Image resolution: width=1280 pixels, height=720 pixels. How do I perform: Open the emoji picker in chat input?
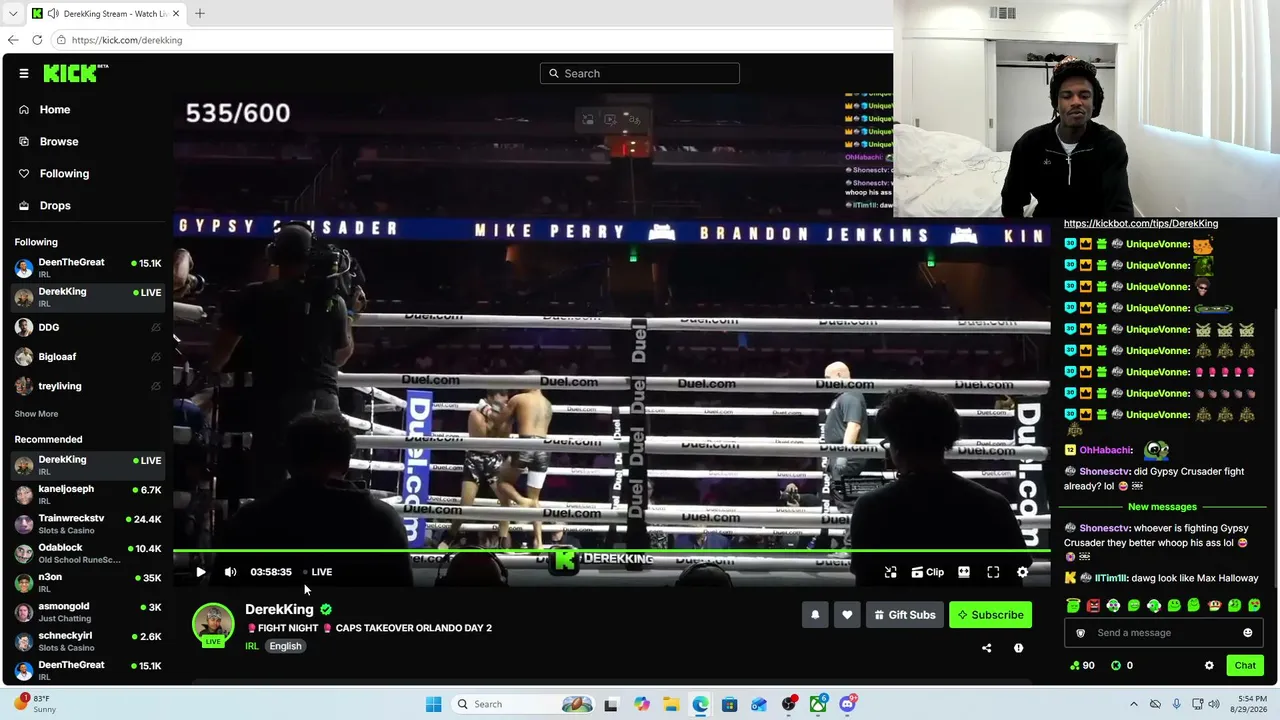coord(1247,633)
